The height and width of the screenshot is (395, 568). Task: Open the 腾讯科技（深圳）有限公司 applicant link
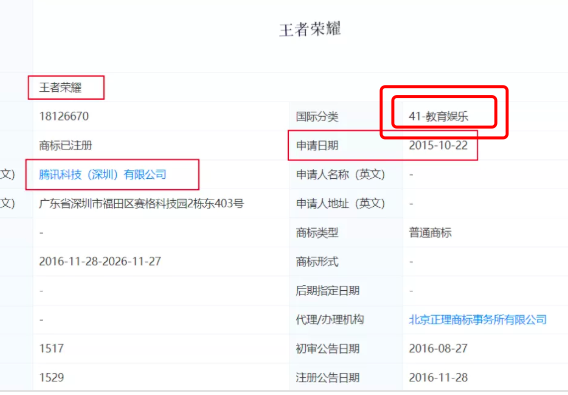[x=103, y=175]
